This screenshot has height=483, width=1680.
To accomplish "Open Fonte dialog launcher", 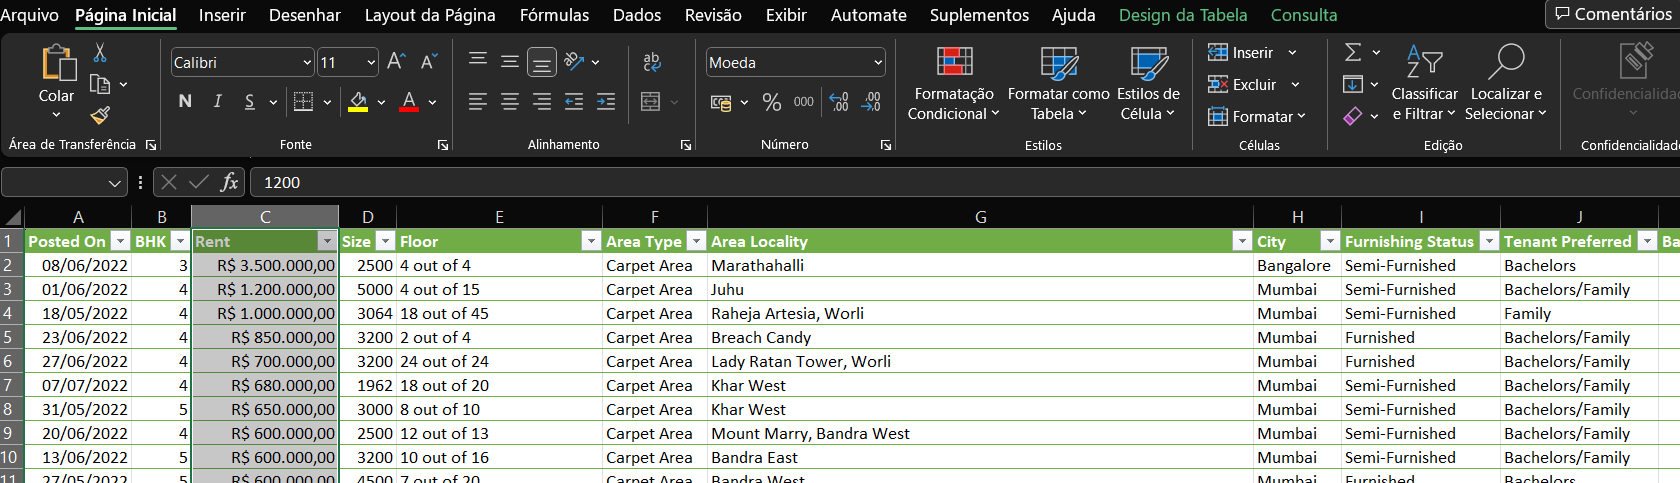I will coord(443,145).
